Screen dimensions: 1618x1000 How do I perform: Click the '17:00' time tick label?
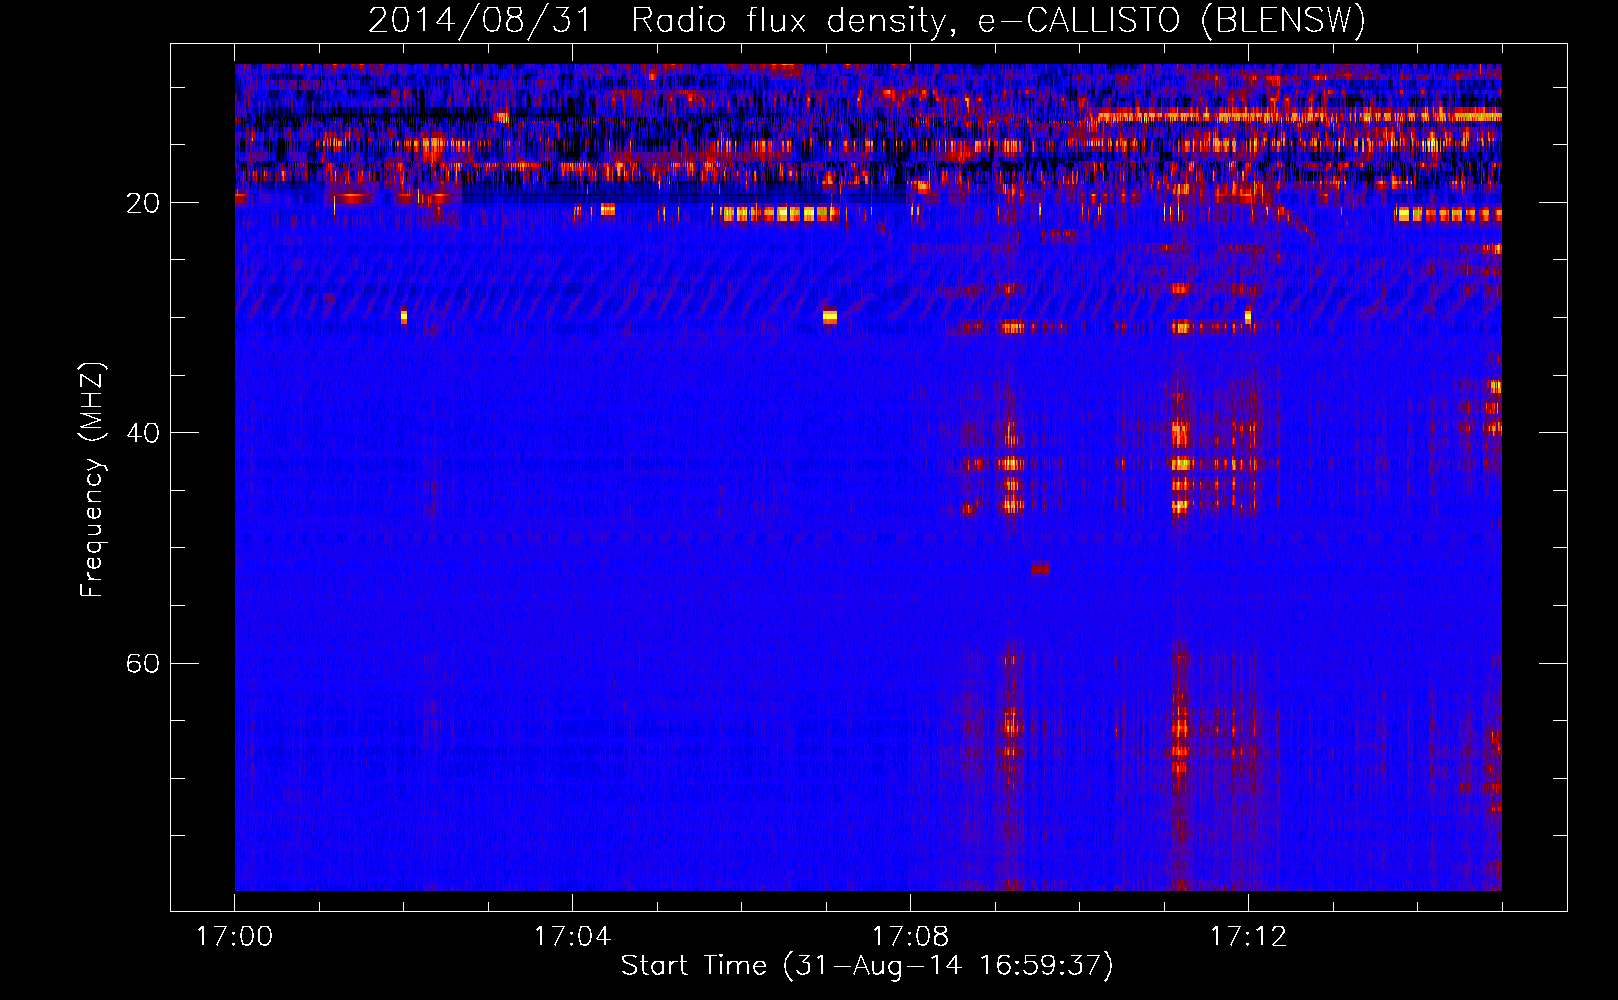pyautogui.click(x=235, y=936)
